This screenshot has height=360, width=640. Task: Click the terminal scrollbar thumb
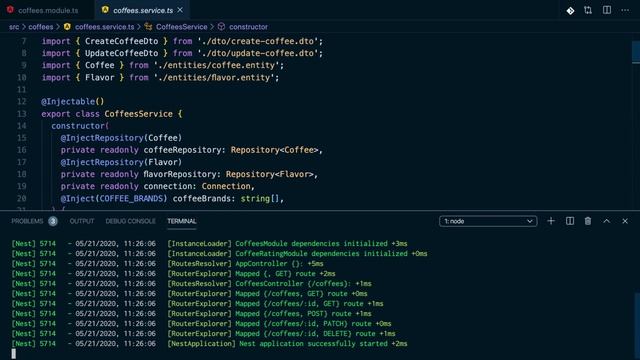pyautogui.click(x=637, y=326)
